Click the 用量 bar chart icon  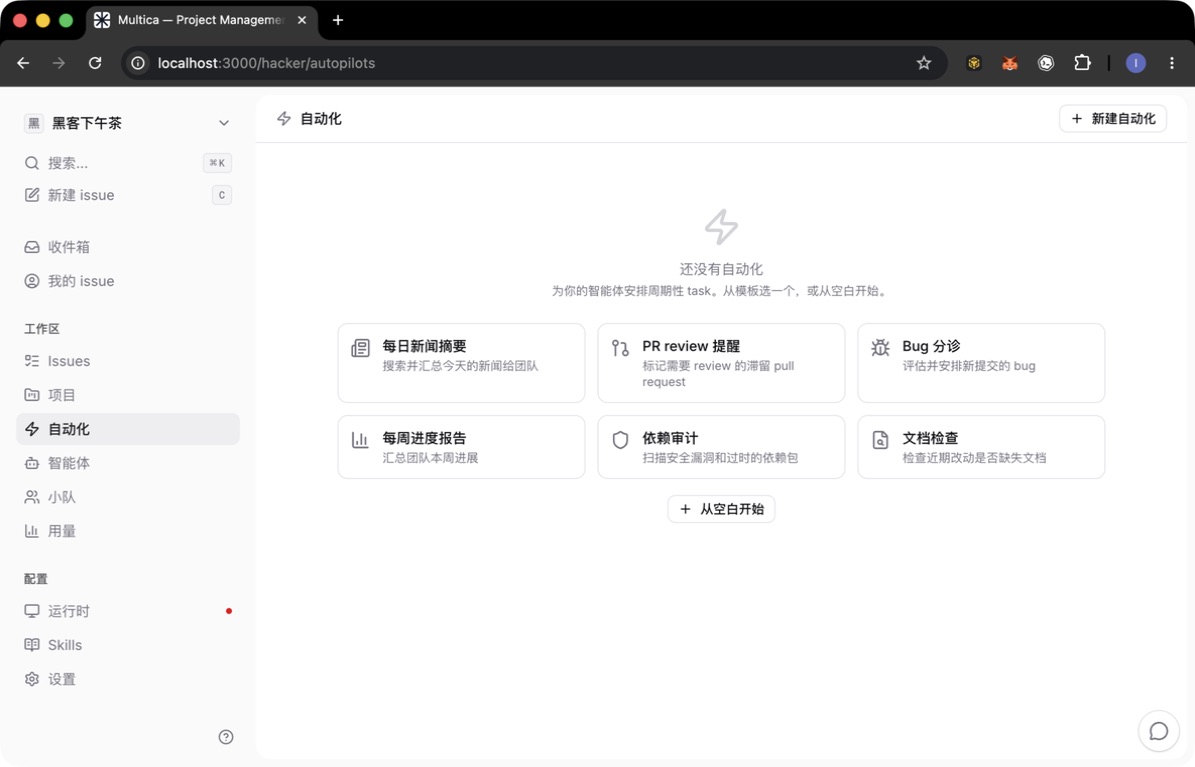[x=32, y=531]
